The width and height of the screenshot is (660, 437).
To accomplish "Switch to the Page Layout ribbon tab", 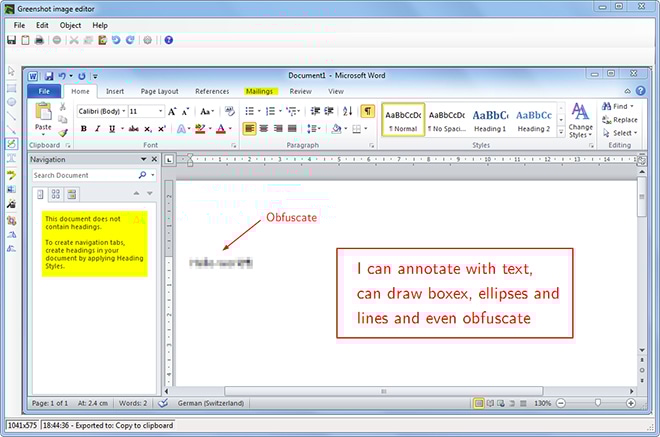I will point(160,91).
